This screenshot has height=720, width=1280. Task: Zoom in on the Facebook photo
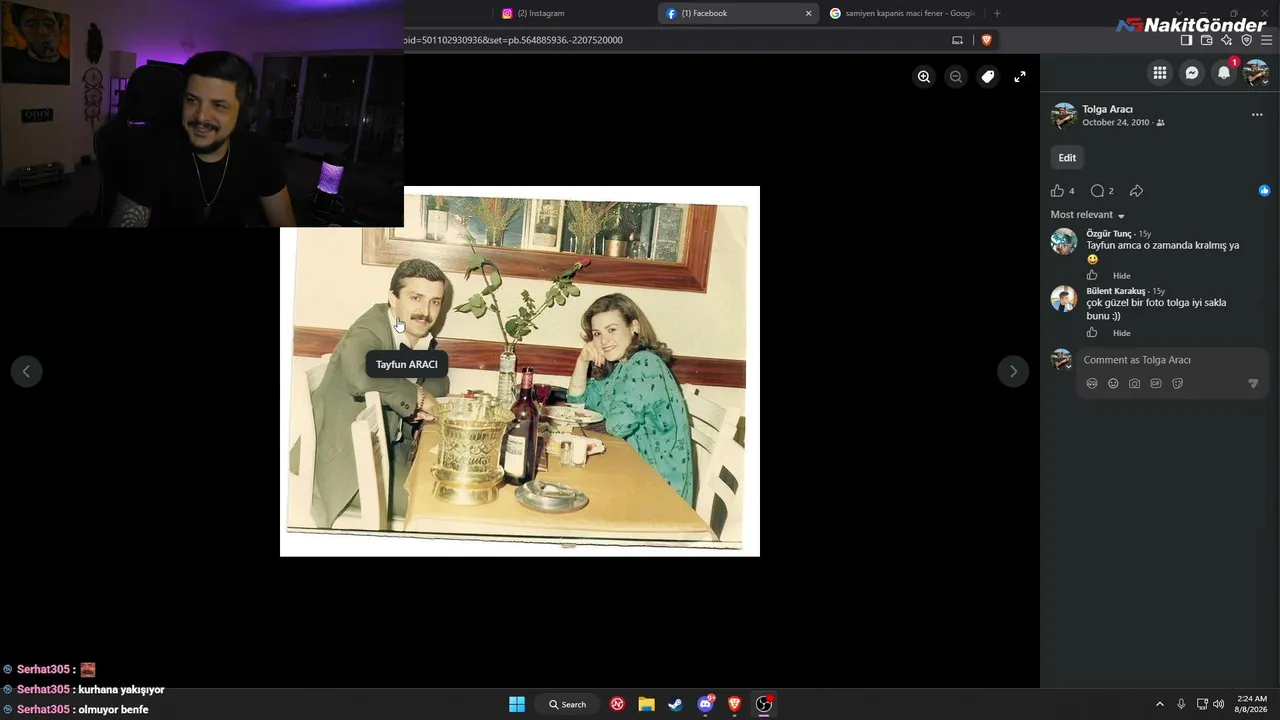pos(924,76)
